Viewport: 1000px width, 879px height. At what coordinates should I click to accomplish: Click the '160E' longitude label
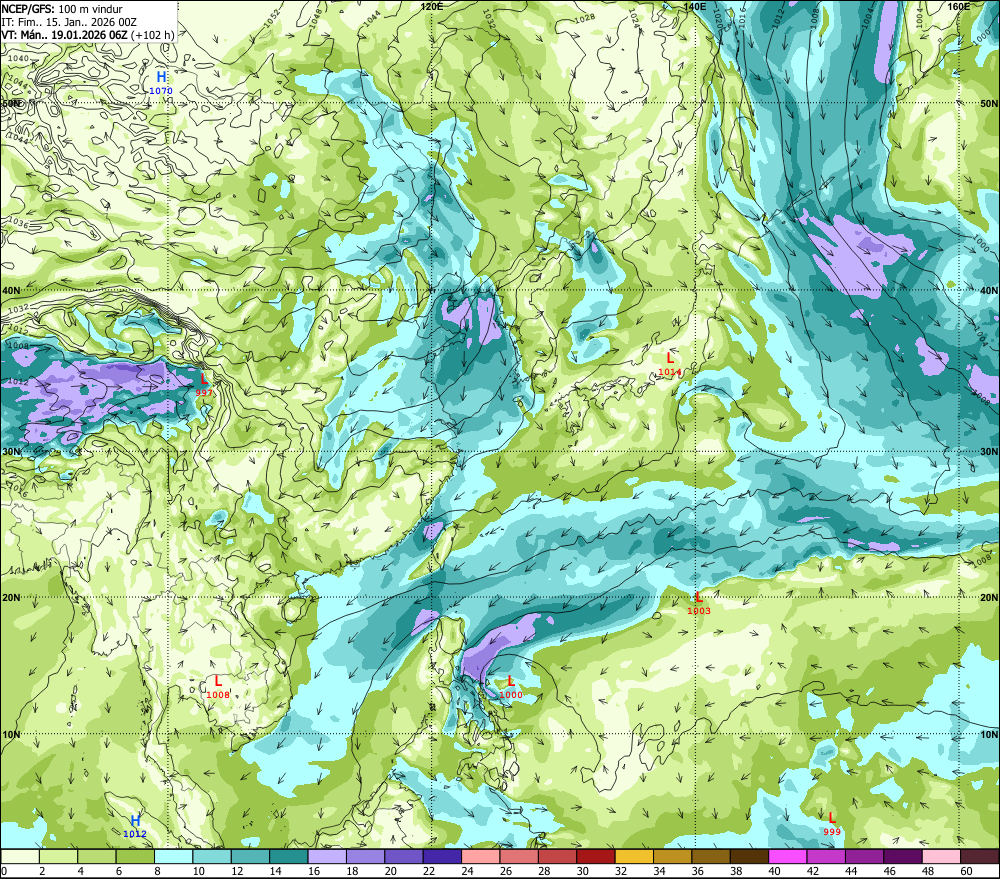959,6
